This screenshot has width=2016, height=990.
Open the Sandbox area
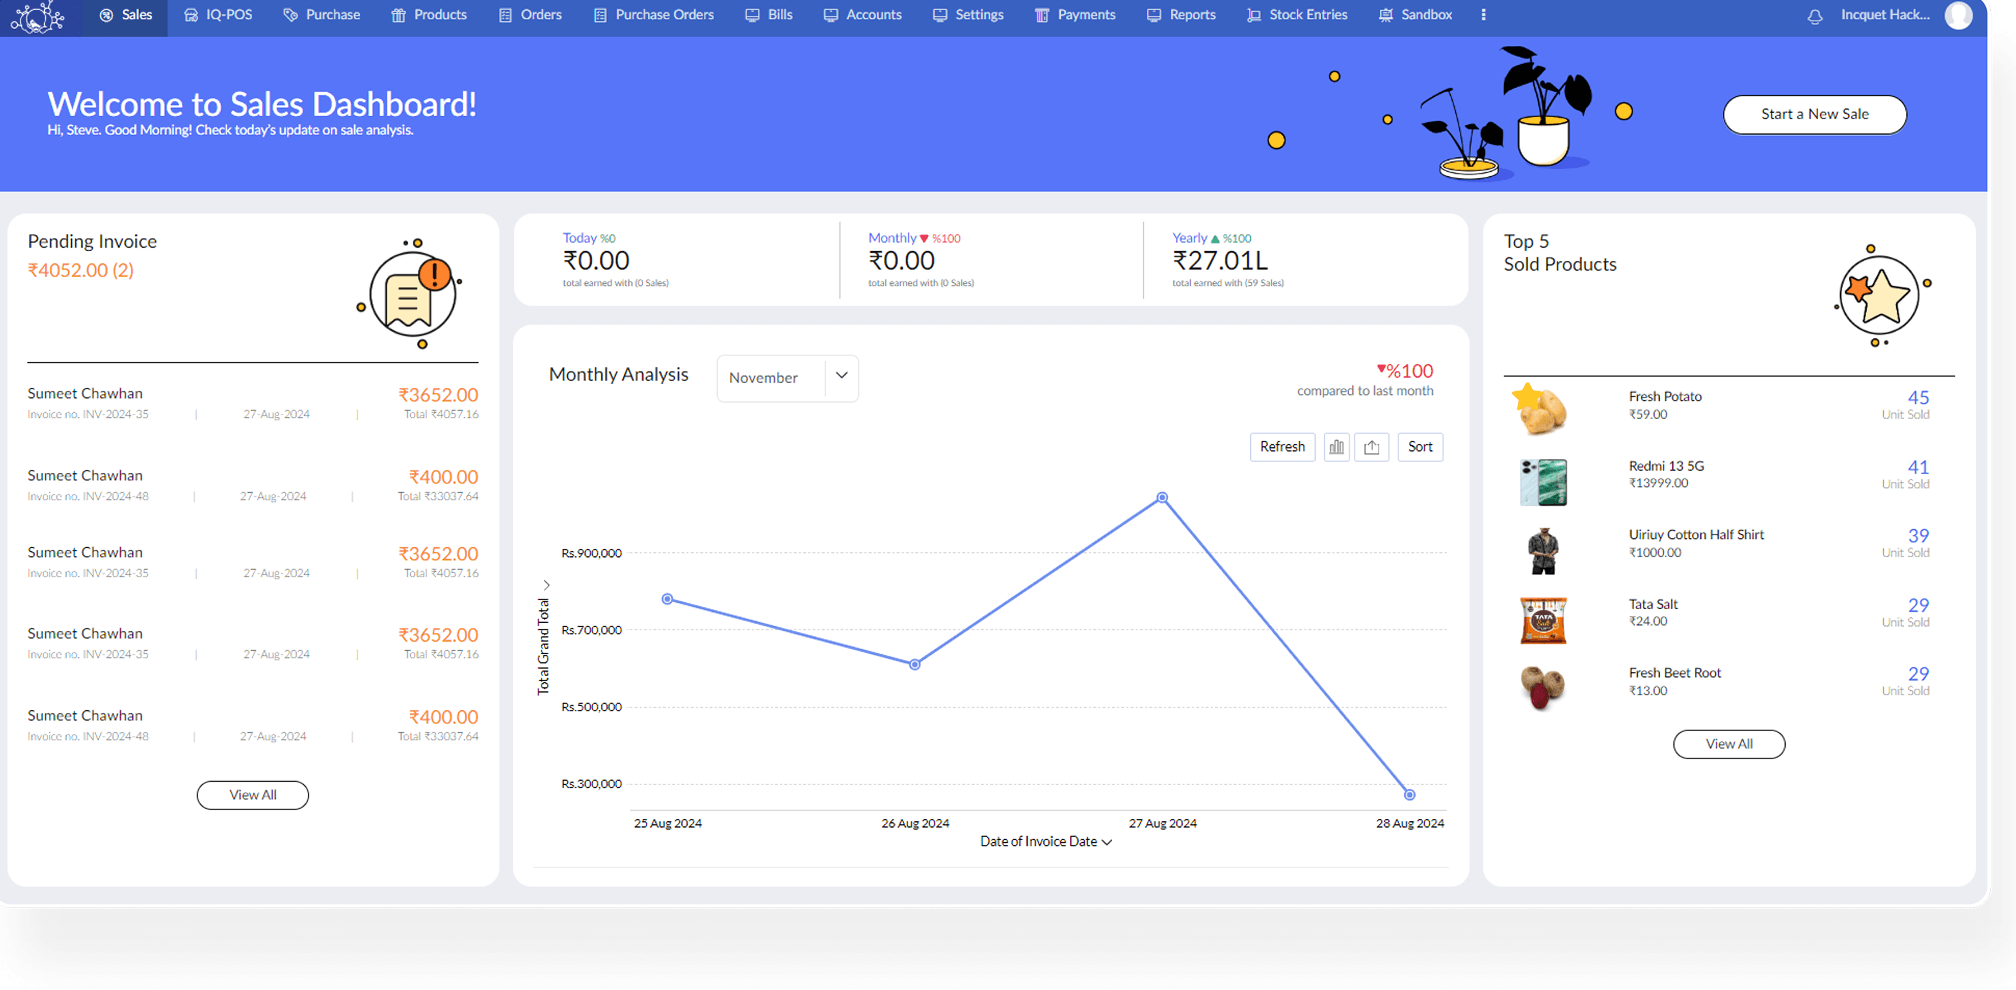(1415, 15)
